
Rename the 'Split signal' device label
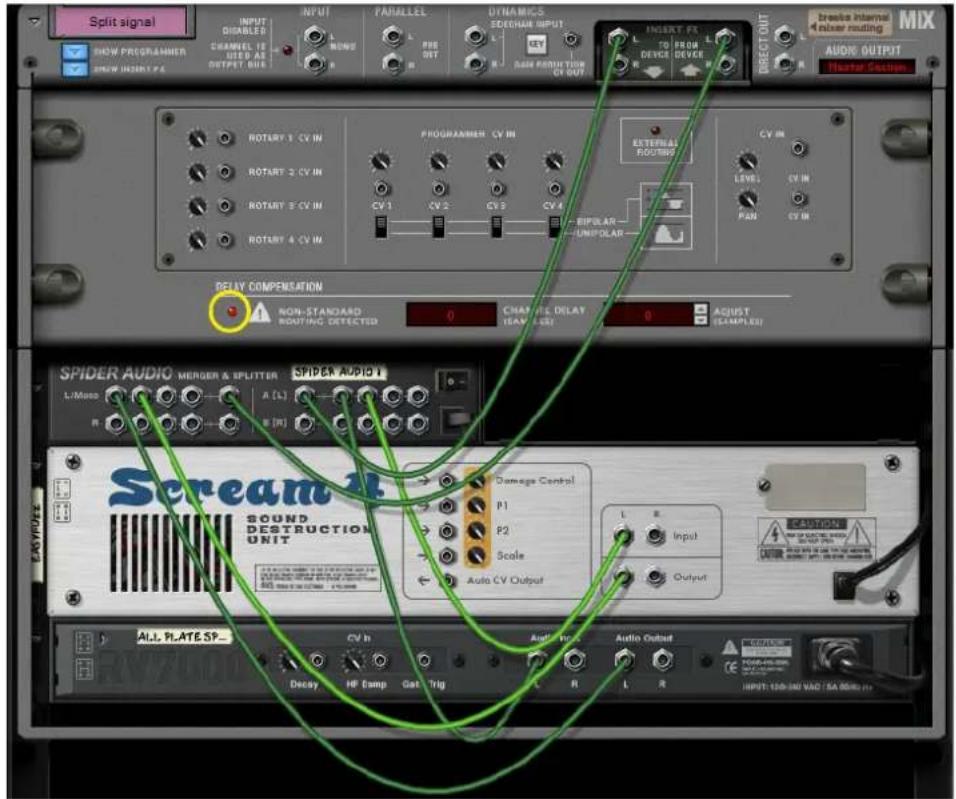[122, 22]
